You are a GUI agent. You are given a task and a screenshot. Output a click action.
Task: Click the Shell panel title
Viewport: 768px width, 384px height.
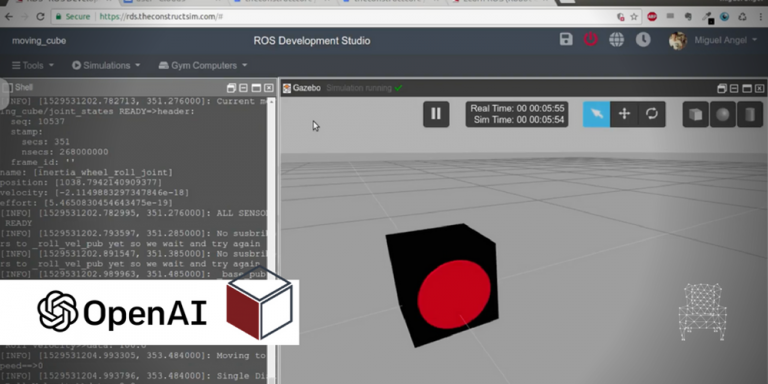(24, 88)
